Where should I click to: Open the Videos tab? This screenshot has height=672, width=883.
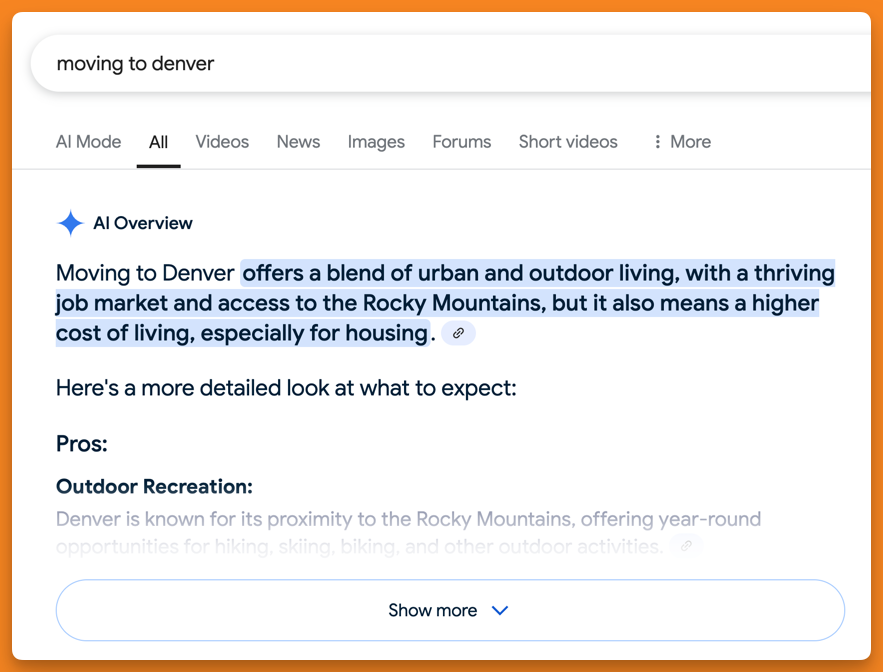point(222,142)
